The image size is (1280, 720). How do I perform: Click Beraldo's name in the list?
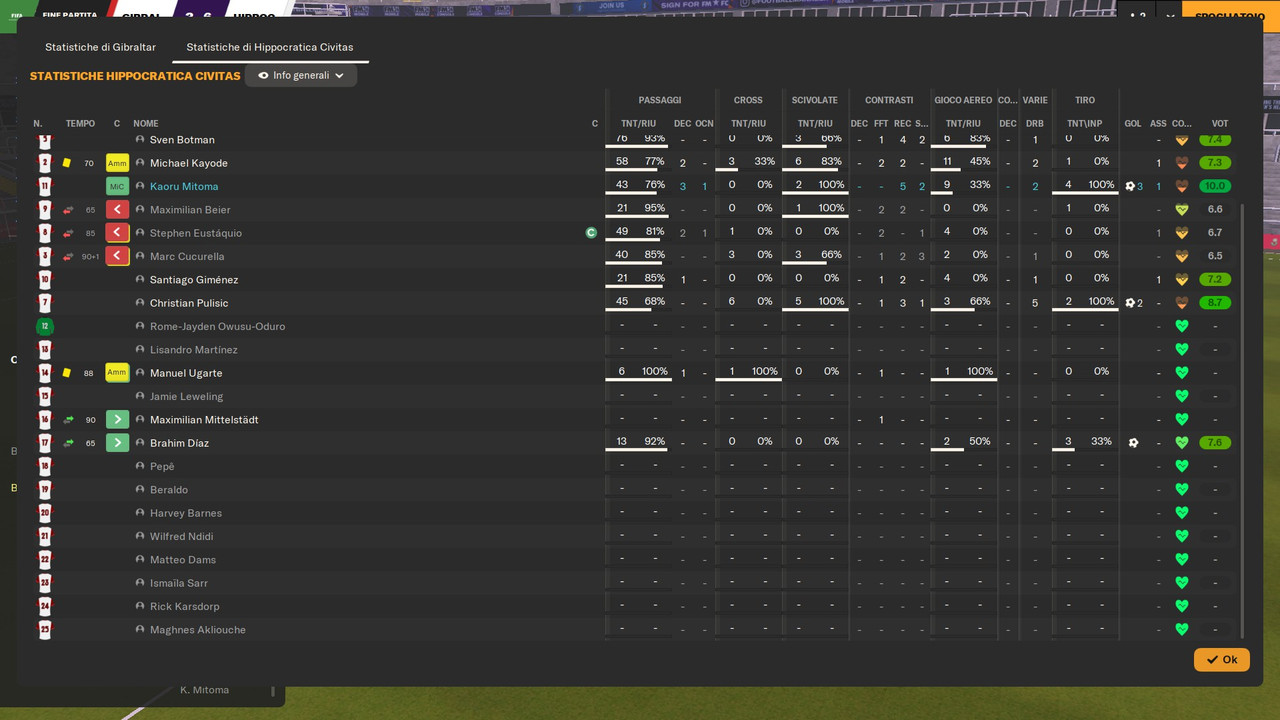click(169, 490)
